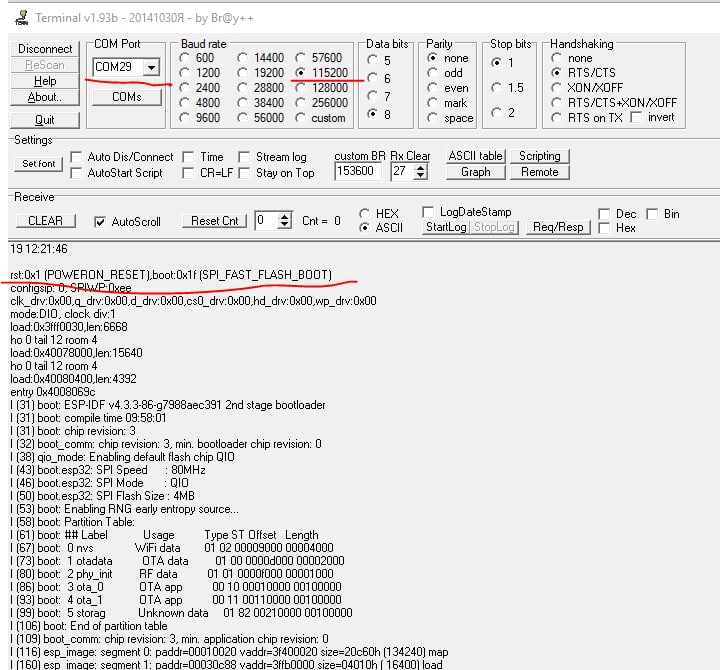The image size is (720, 670).
Task: Open the Help button
Action: 45,81
